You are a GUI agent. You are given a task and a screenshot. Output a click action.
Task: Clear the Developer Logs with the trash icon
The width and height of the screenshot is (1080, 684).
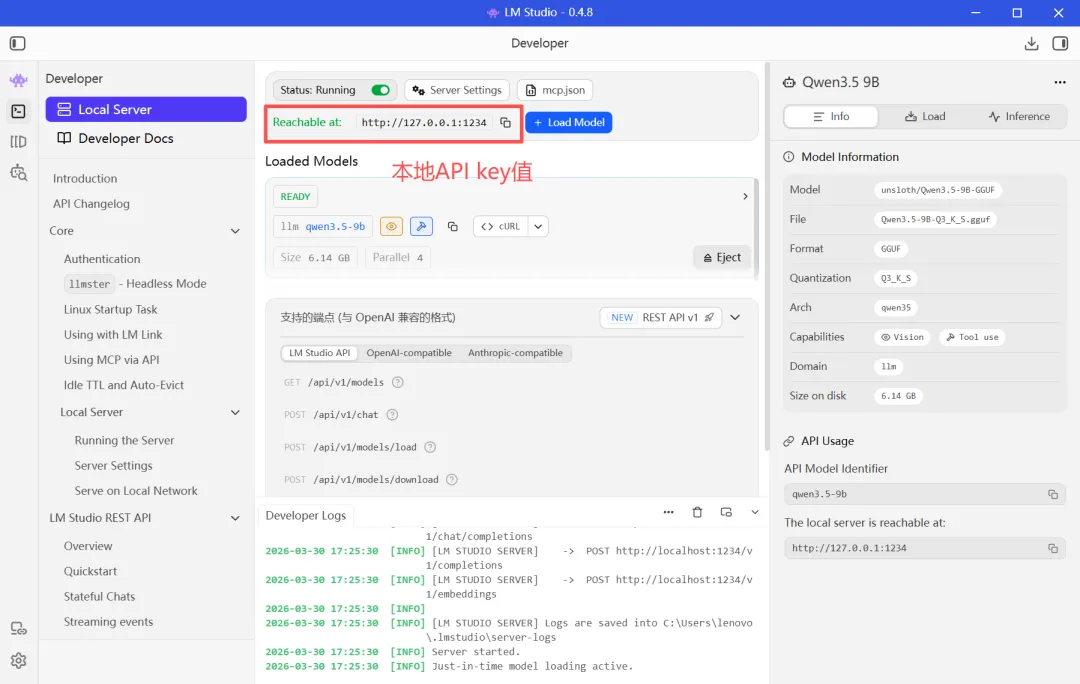697,512
